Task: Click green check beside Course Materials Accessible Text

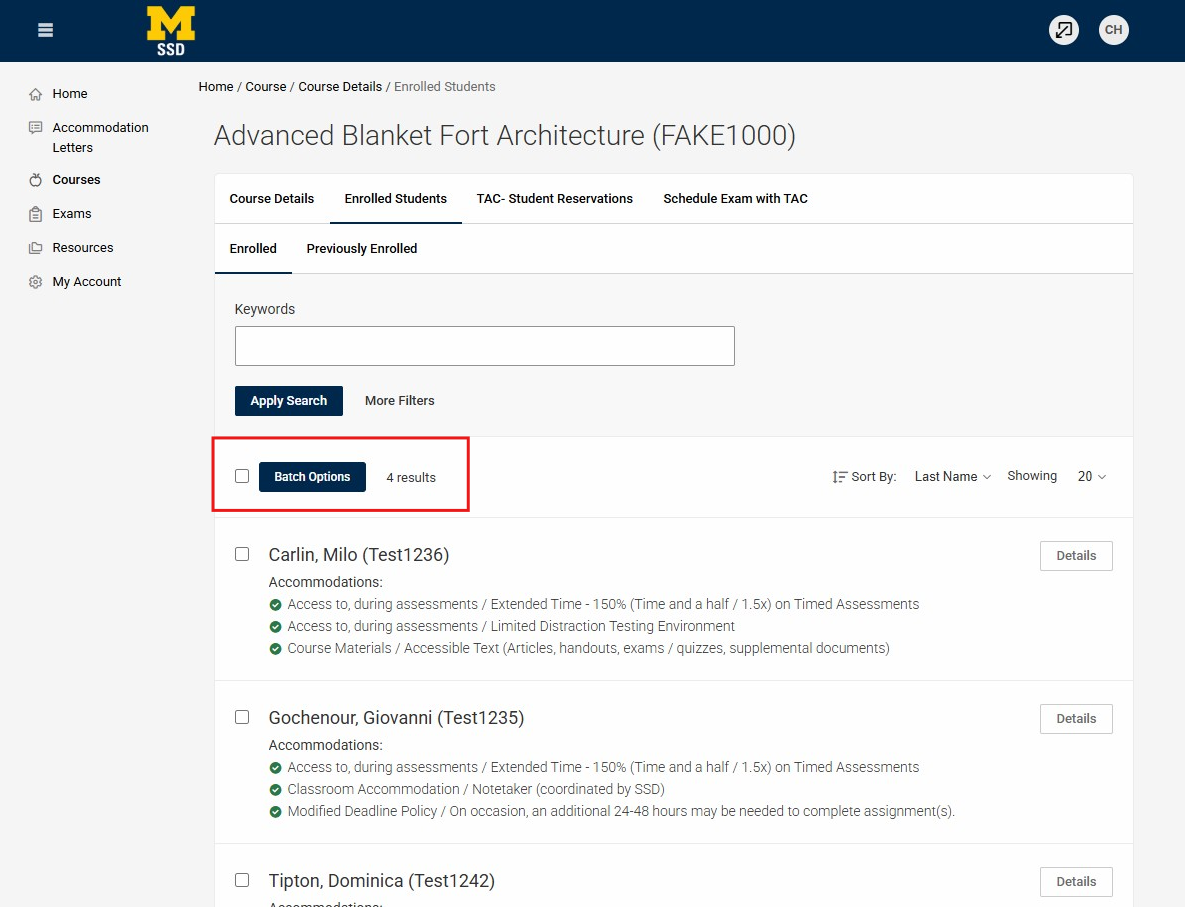Action: click(x=275, y=649)
